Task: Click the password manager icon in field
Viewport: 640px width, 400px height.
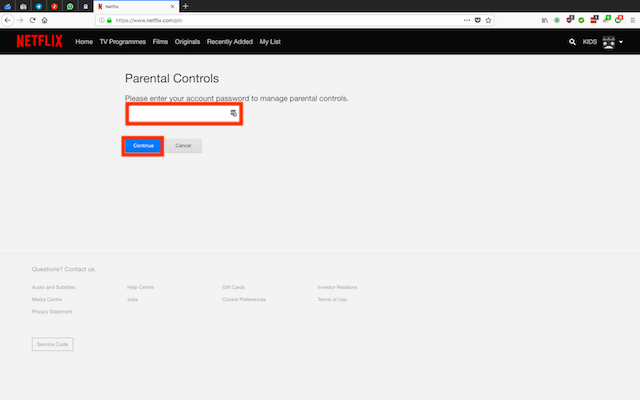Action: [233, 113]
